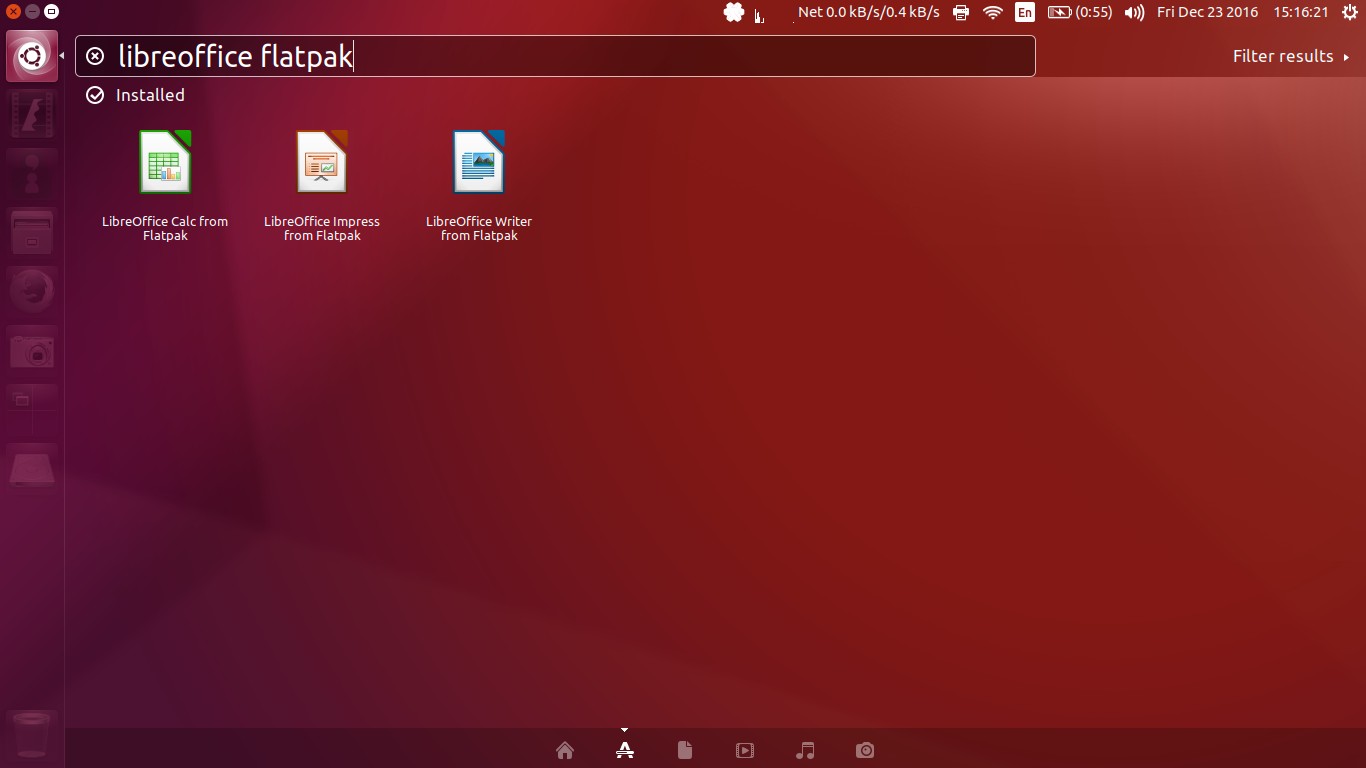Clear the search query with the x
Viewport: 1366px width, 768px height.
pos(95,56)
